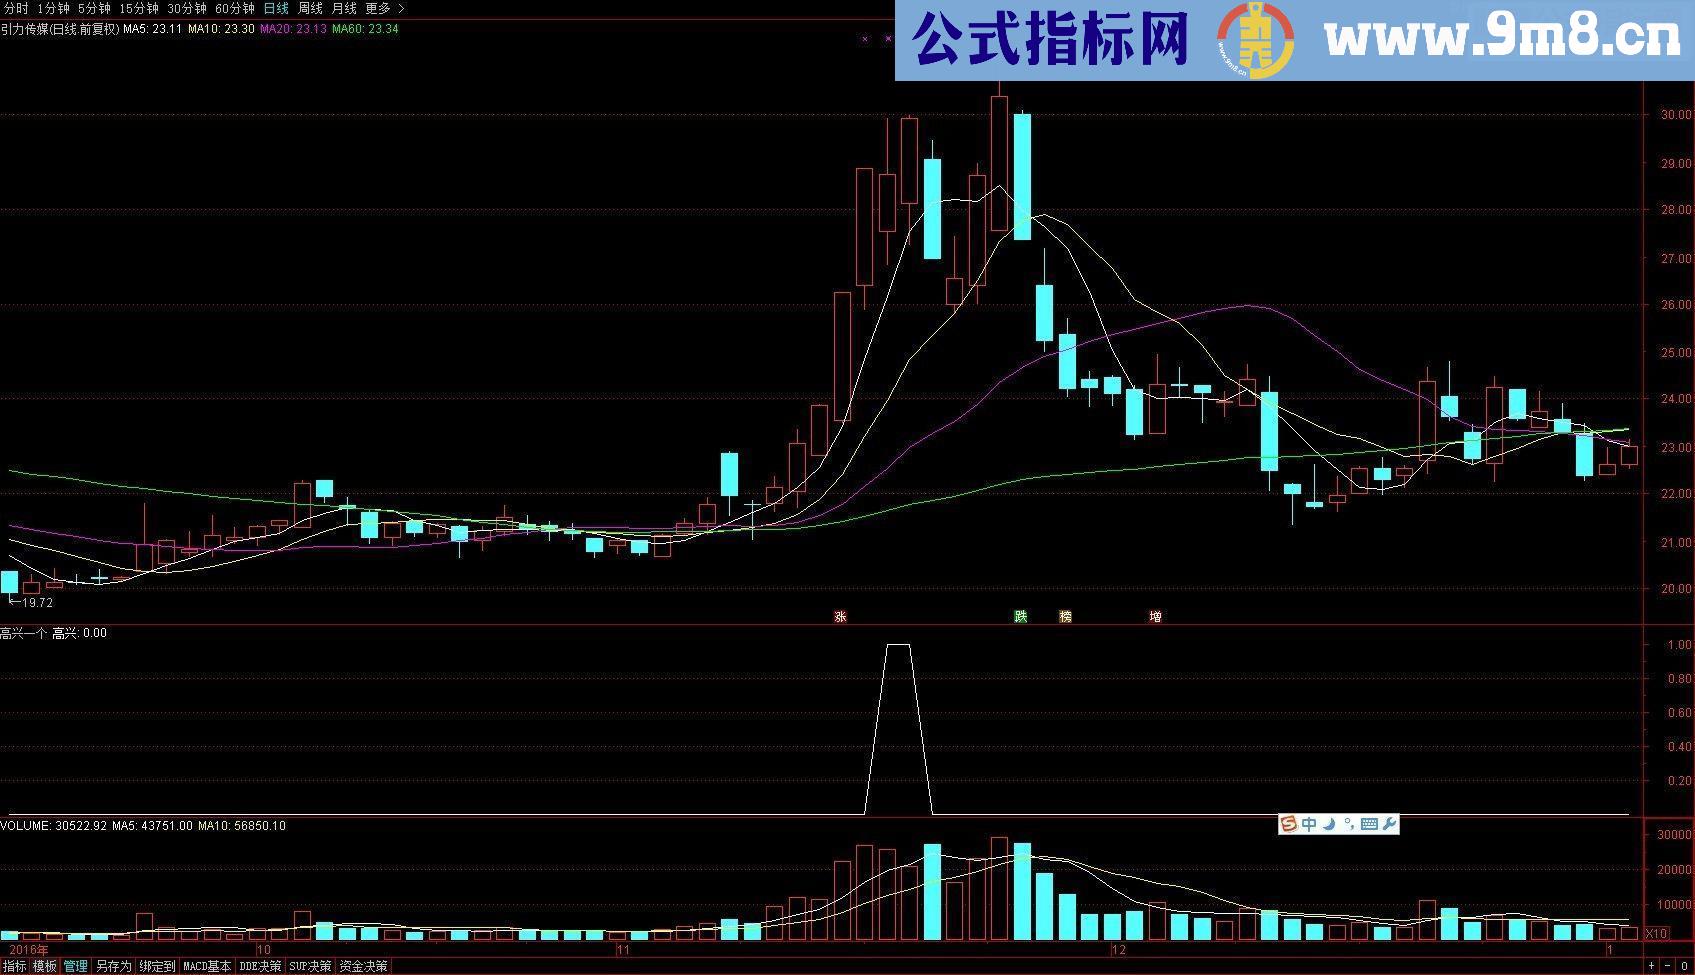Screen dimensions: 1695x975
Task: Open the soft keyboard icon on the input bar
Action: coord(1369,825)
